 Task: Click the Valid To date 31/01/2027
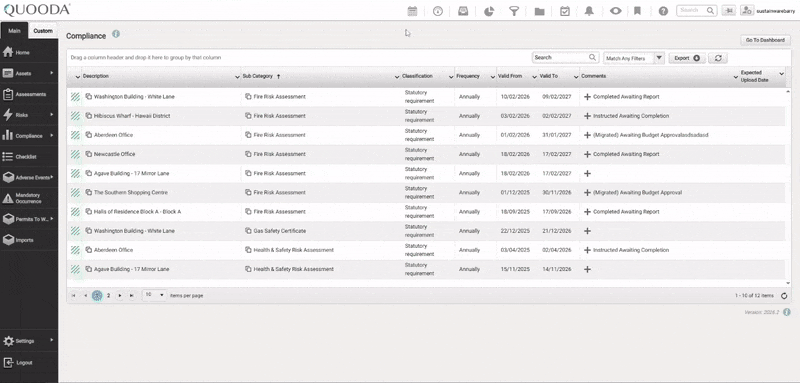557,135
